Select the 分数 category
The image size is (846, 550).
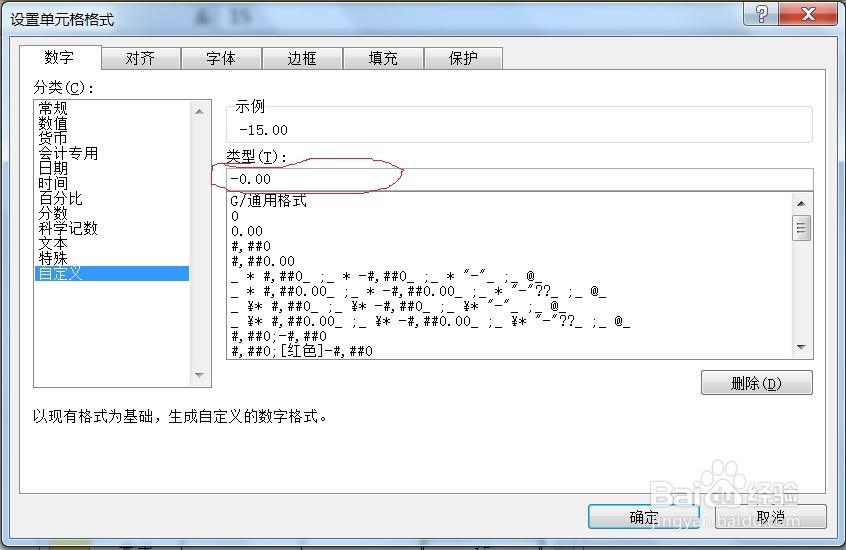click(112, 213)
